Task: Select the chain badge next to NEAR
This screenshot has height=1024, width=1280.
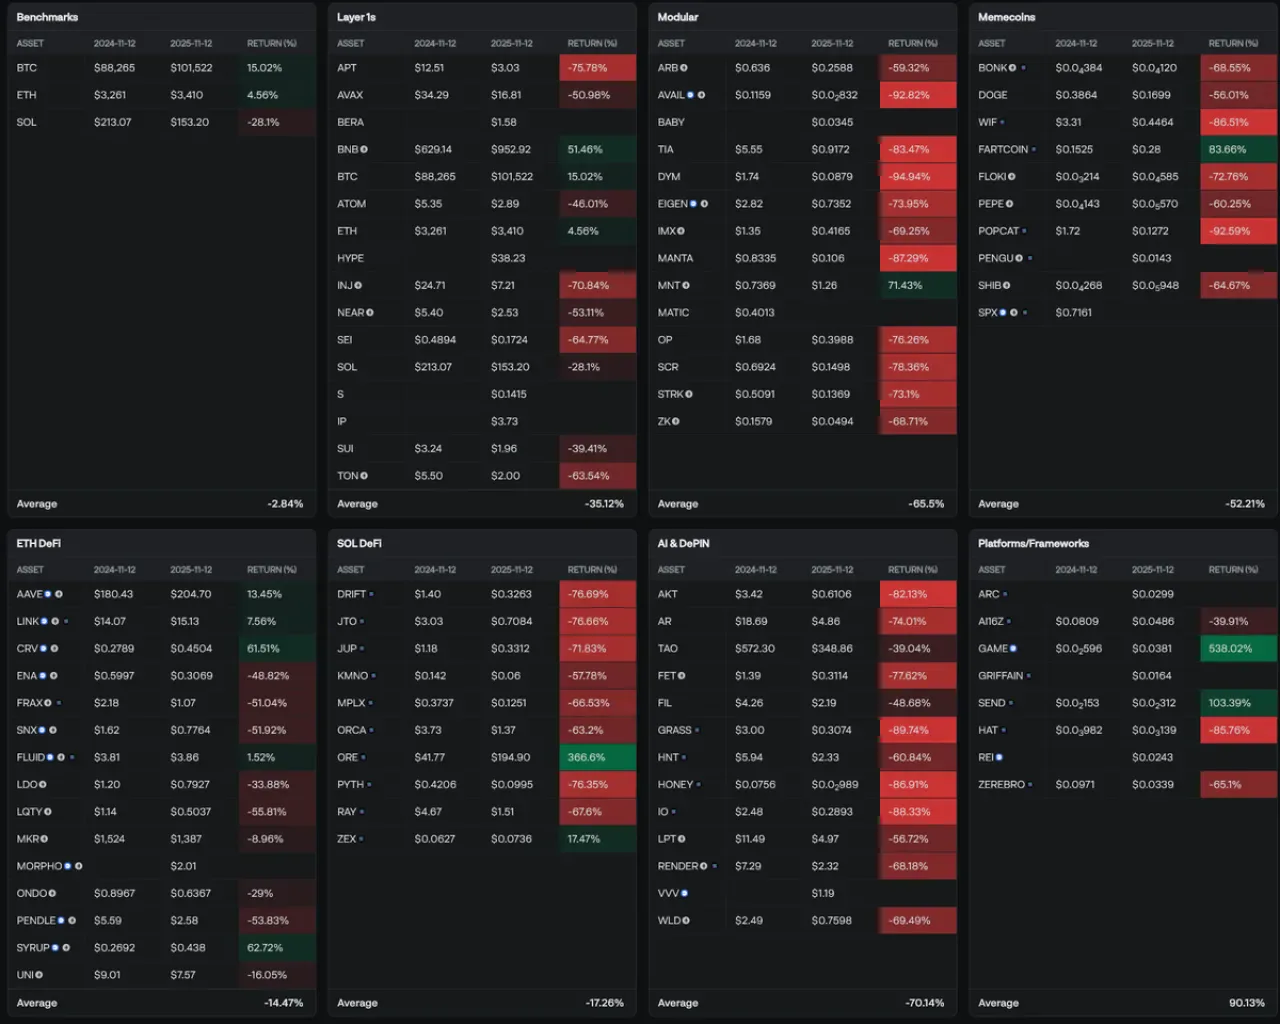Action: pos(370,313)
